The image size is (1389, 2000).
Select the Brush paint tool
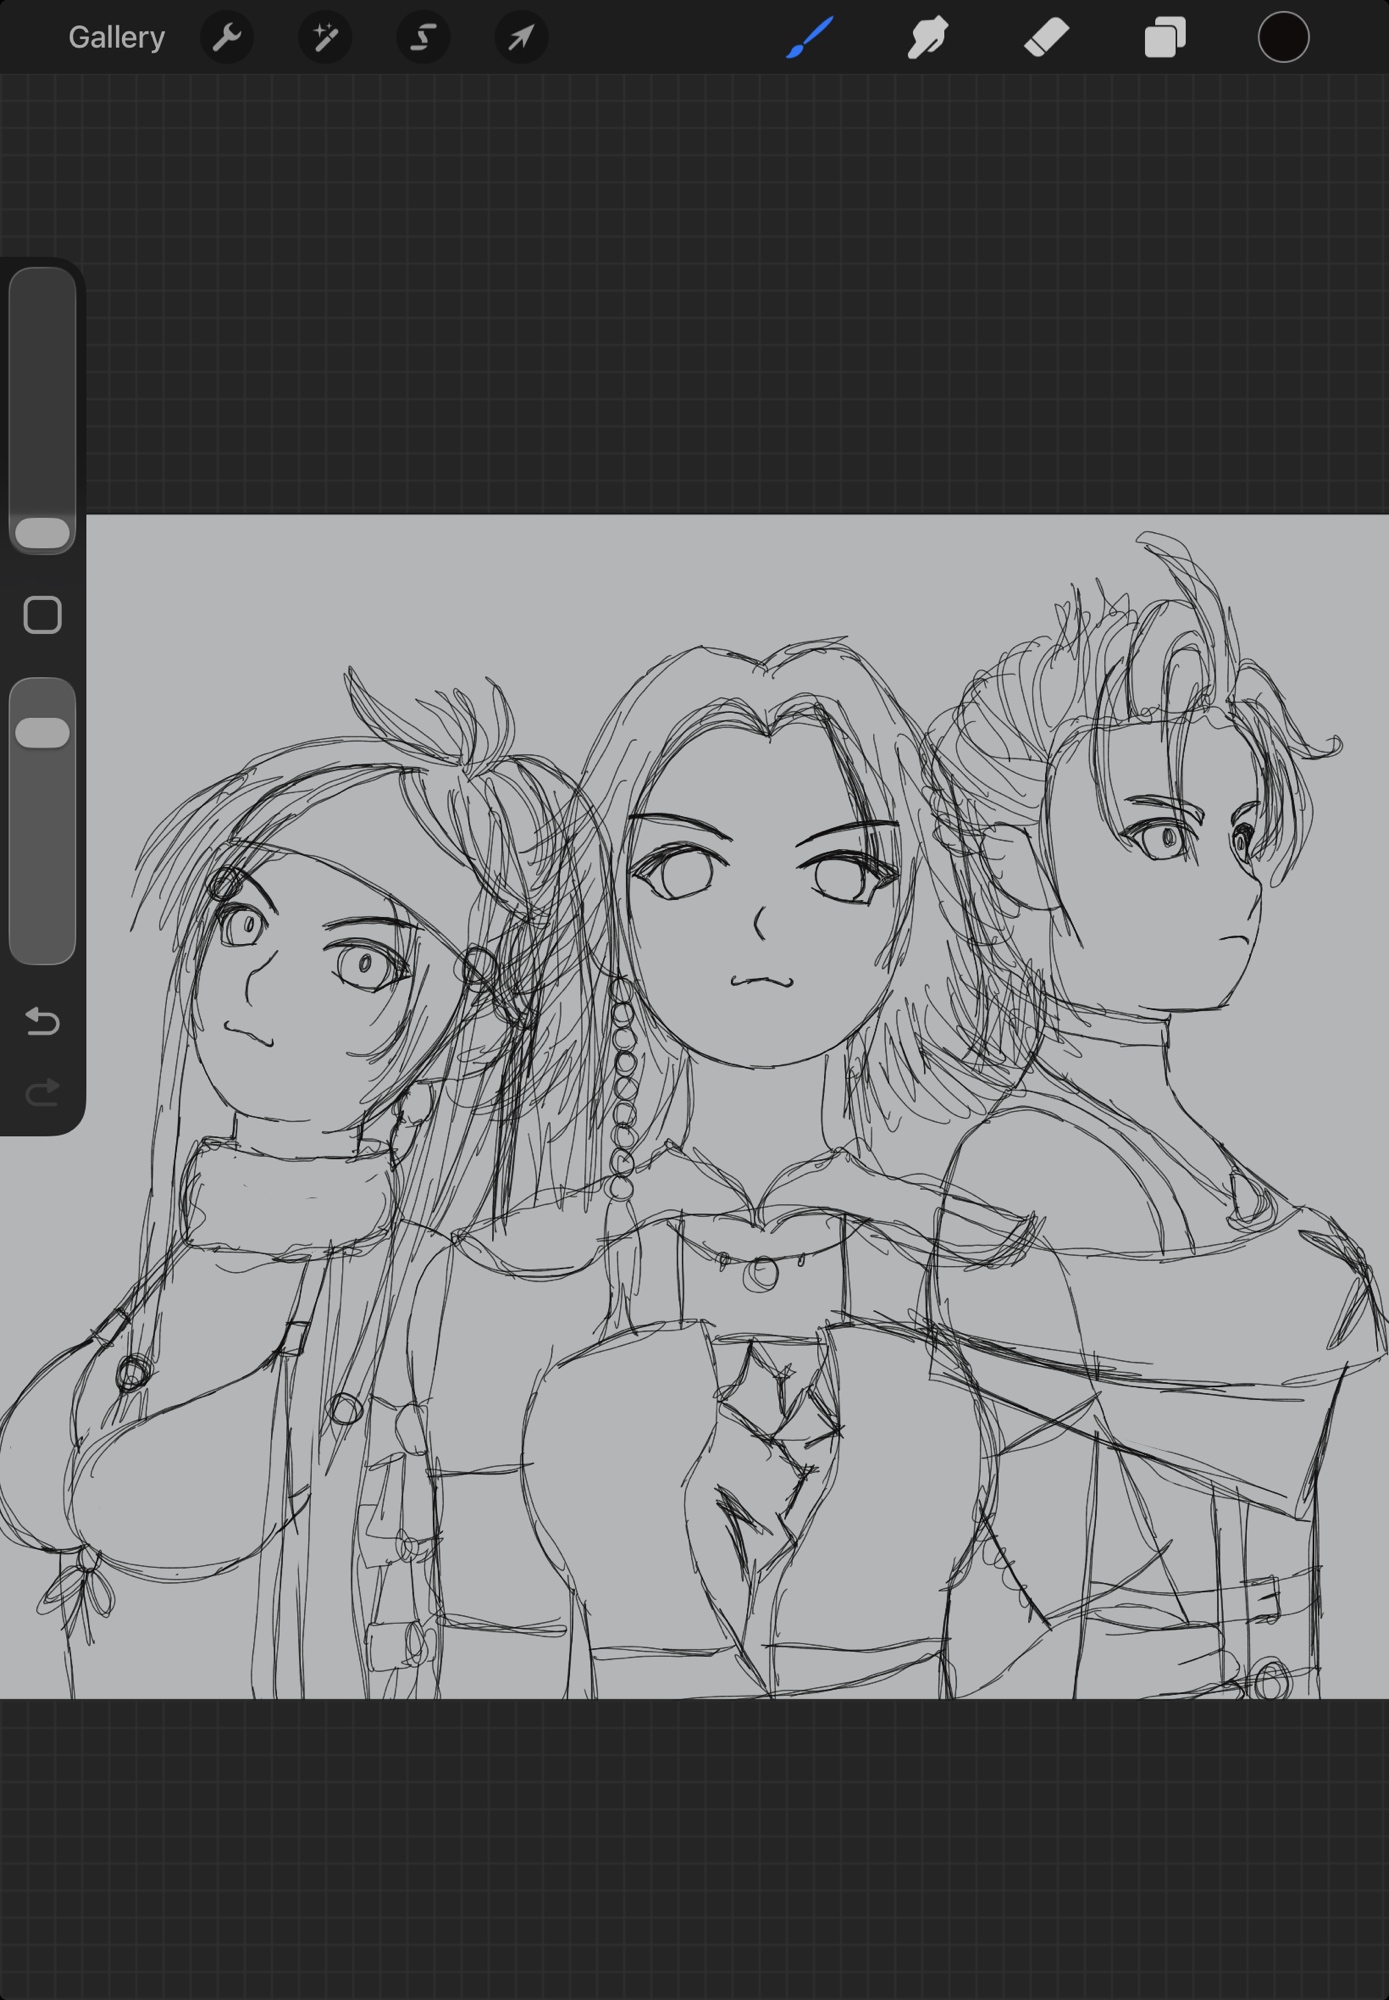[x=809, y=38]
